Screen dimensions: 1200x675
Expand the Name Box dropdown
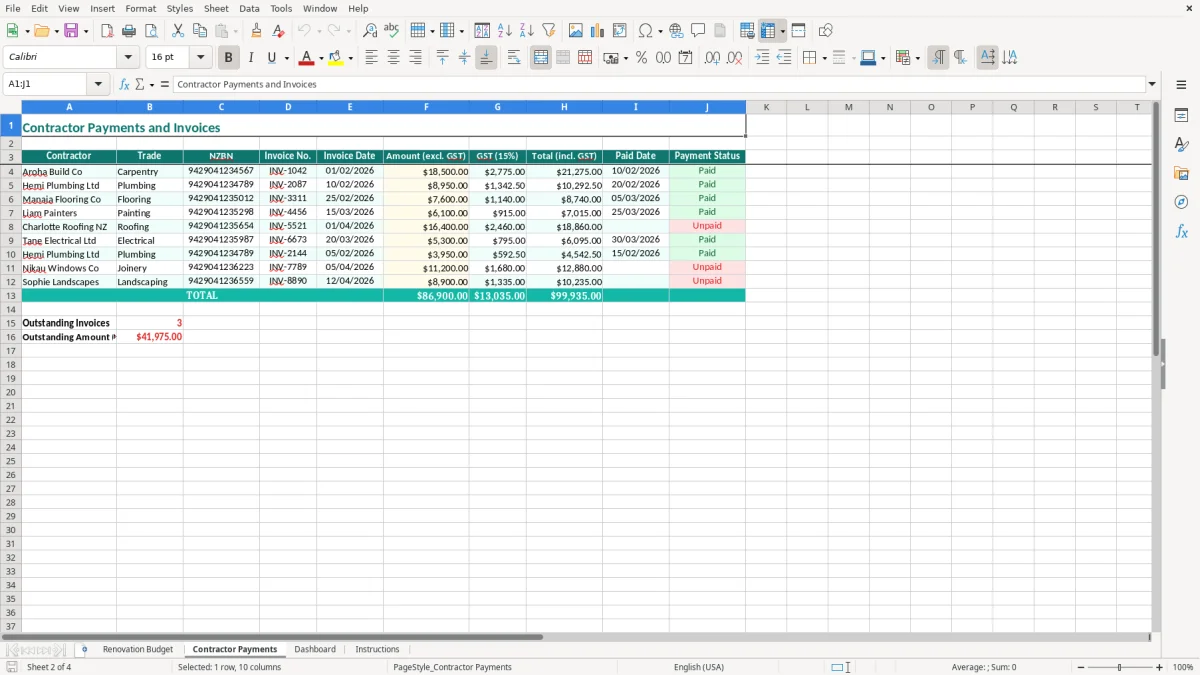pos(98,84)
